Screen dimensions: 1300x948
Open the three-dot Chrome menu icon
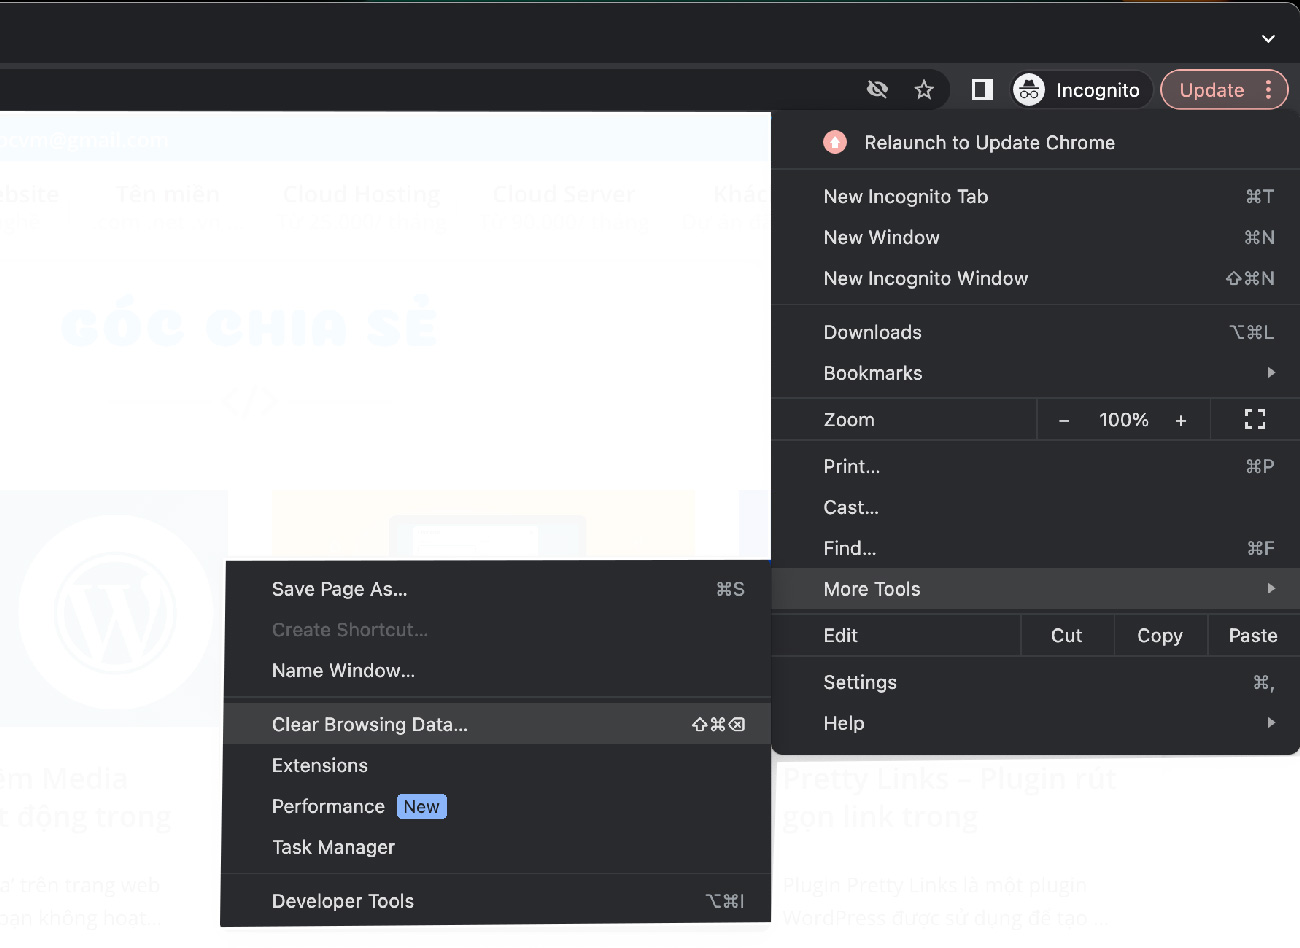coord(1269,90)
